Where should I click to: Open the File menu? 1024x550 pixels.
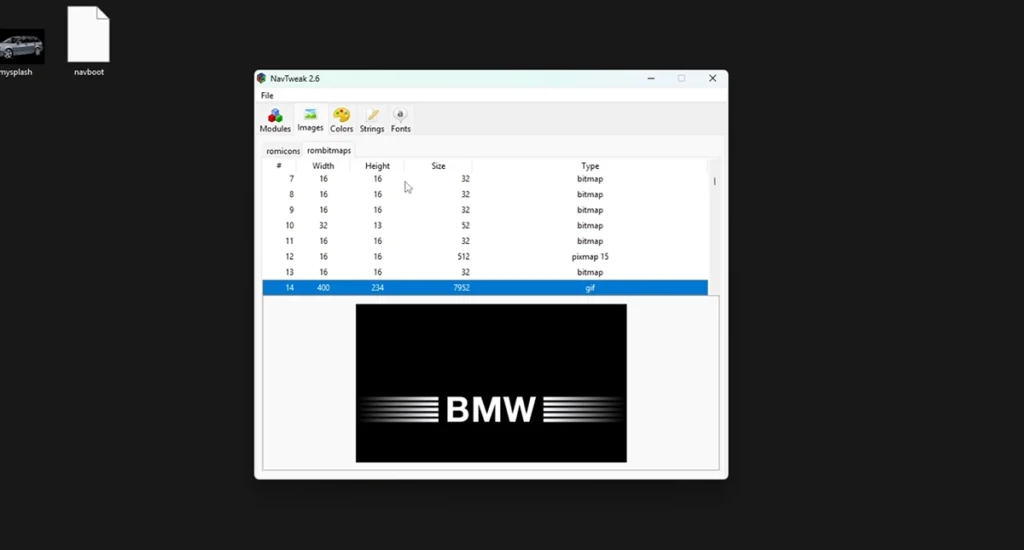[x=267, y=95]
